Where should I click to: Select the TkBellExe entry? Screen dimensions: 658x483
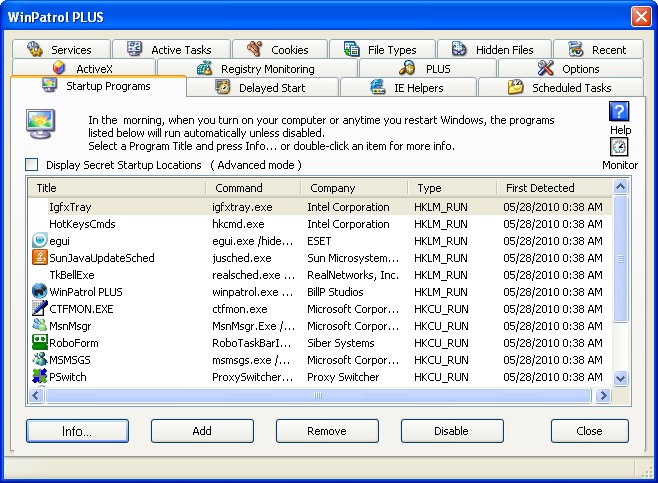click(320, 275)
